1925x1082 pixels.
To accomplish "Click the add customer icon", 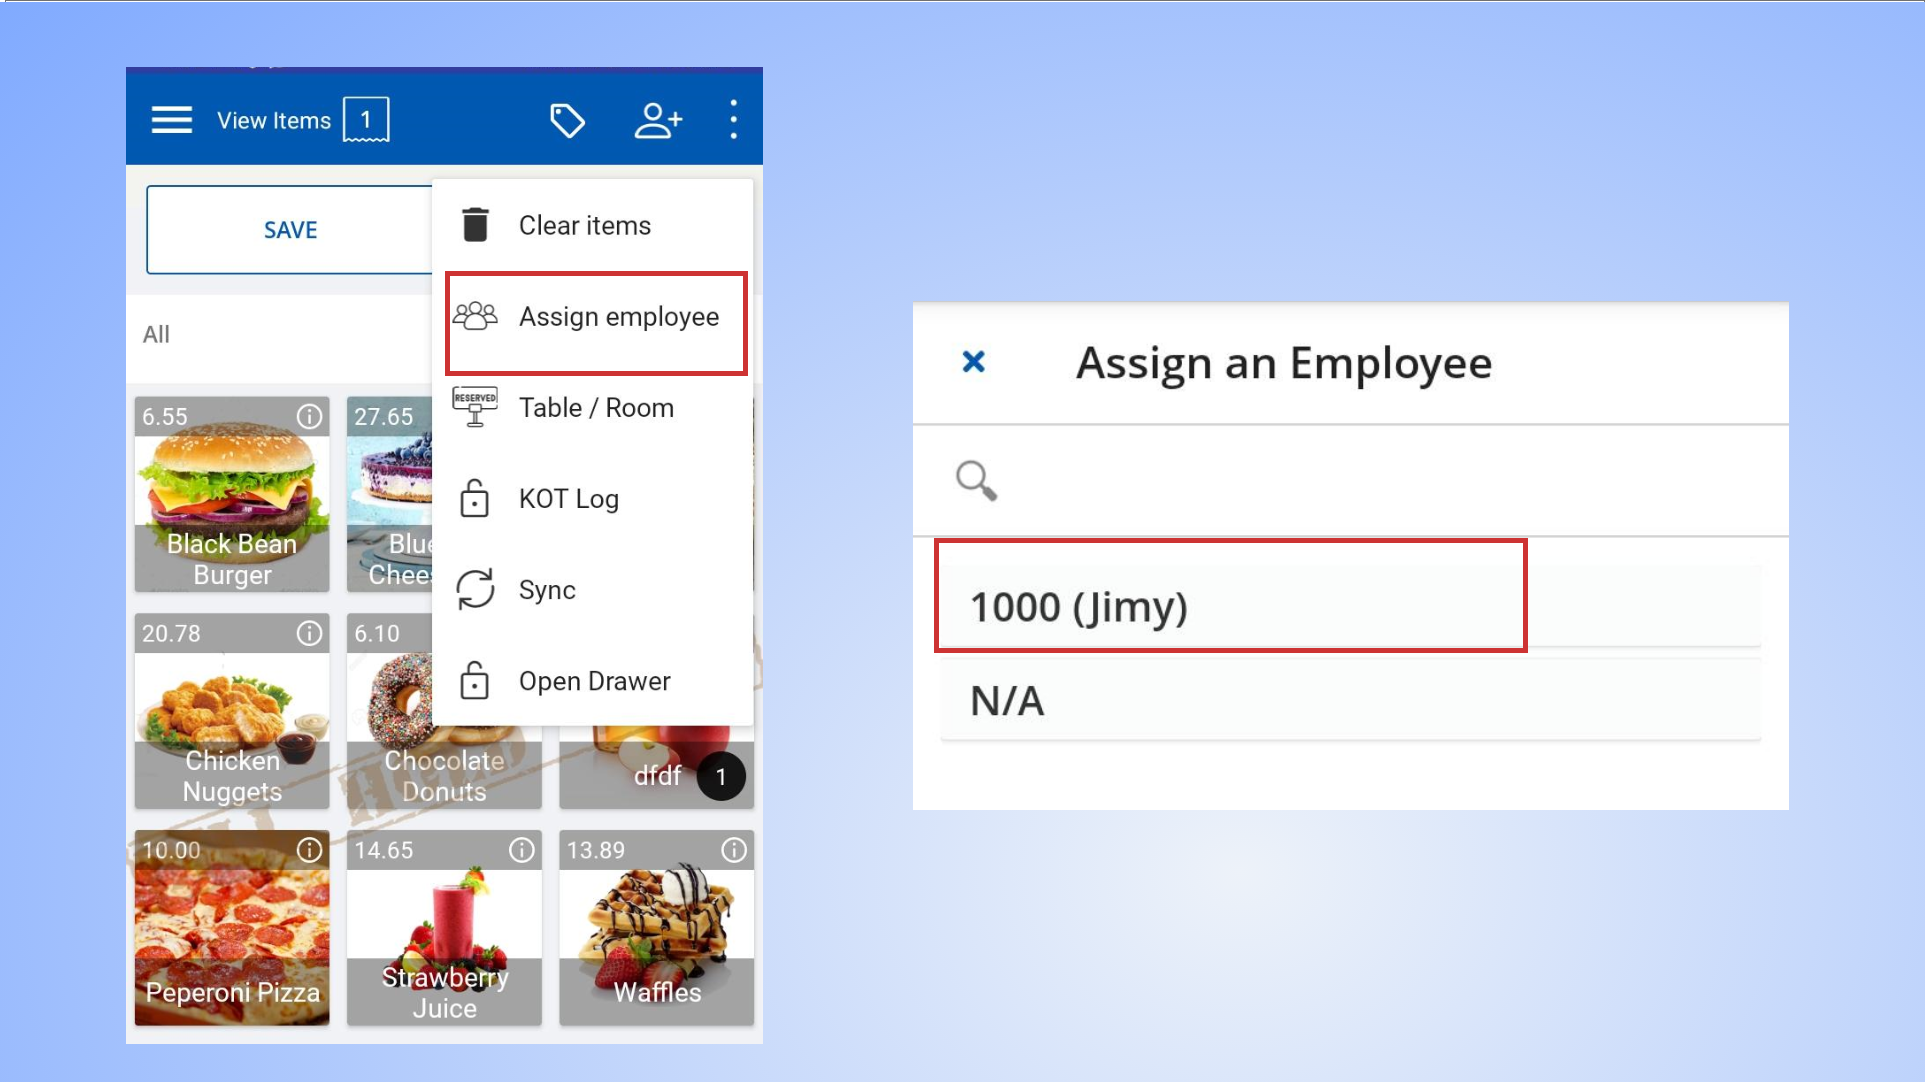I will point(658,121).
